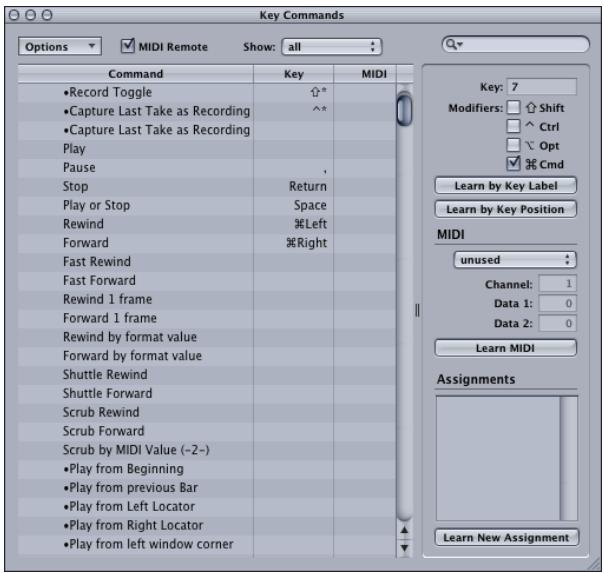Click the Channel value field
The width and height of the screenshot is (604, 573).
click(557, 284)
